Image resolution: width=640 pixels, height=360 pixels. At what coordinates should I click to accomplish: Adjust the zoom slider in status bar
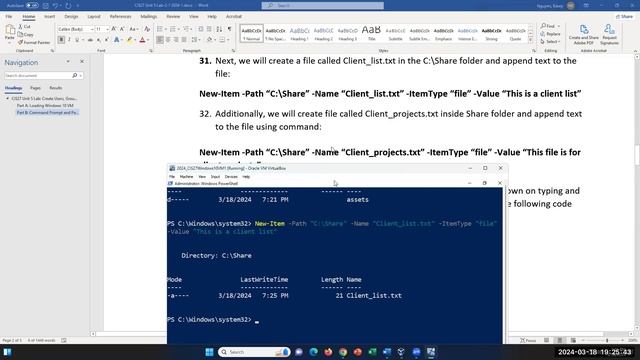click(x=607, y=340)
